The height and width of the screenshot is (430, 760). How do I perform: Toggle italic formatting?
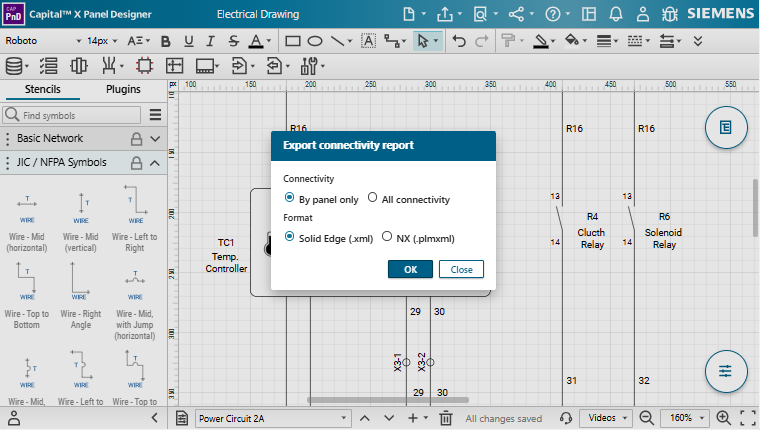[210, 41]
